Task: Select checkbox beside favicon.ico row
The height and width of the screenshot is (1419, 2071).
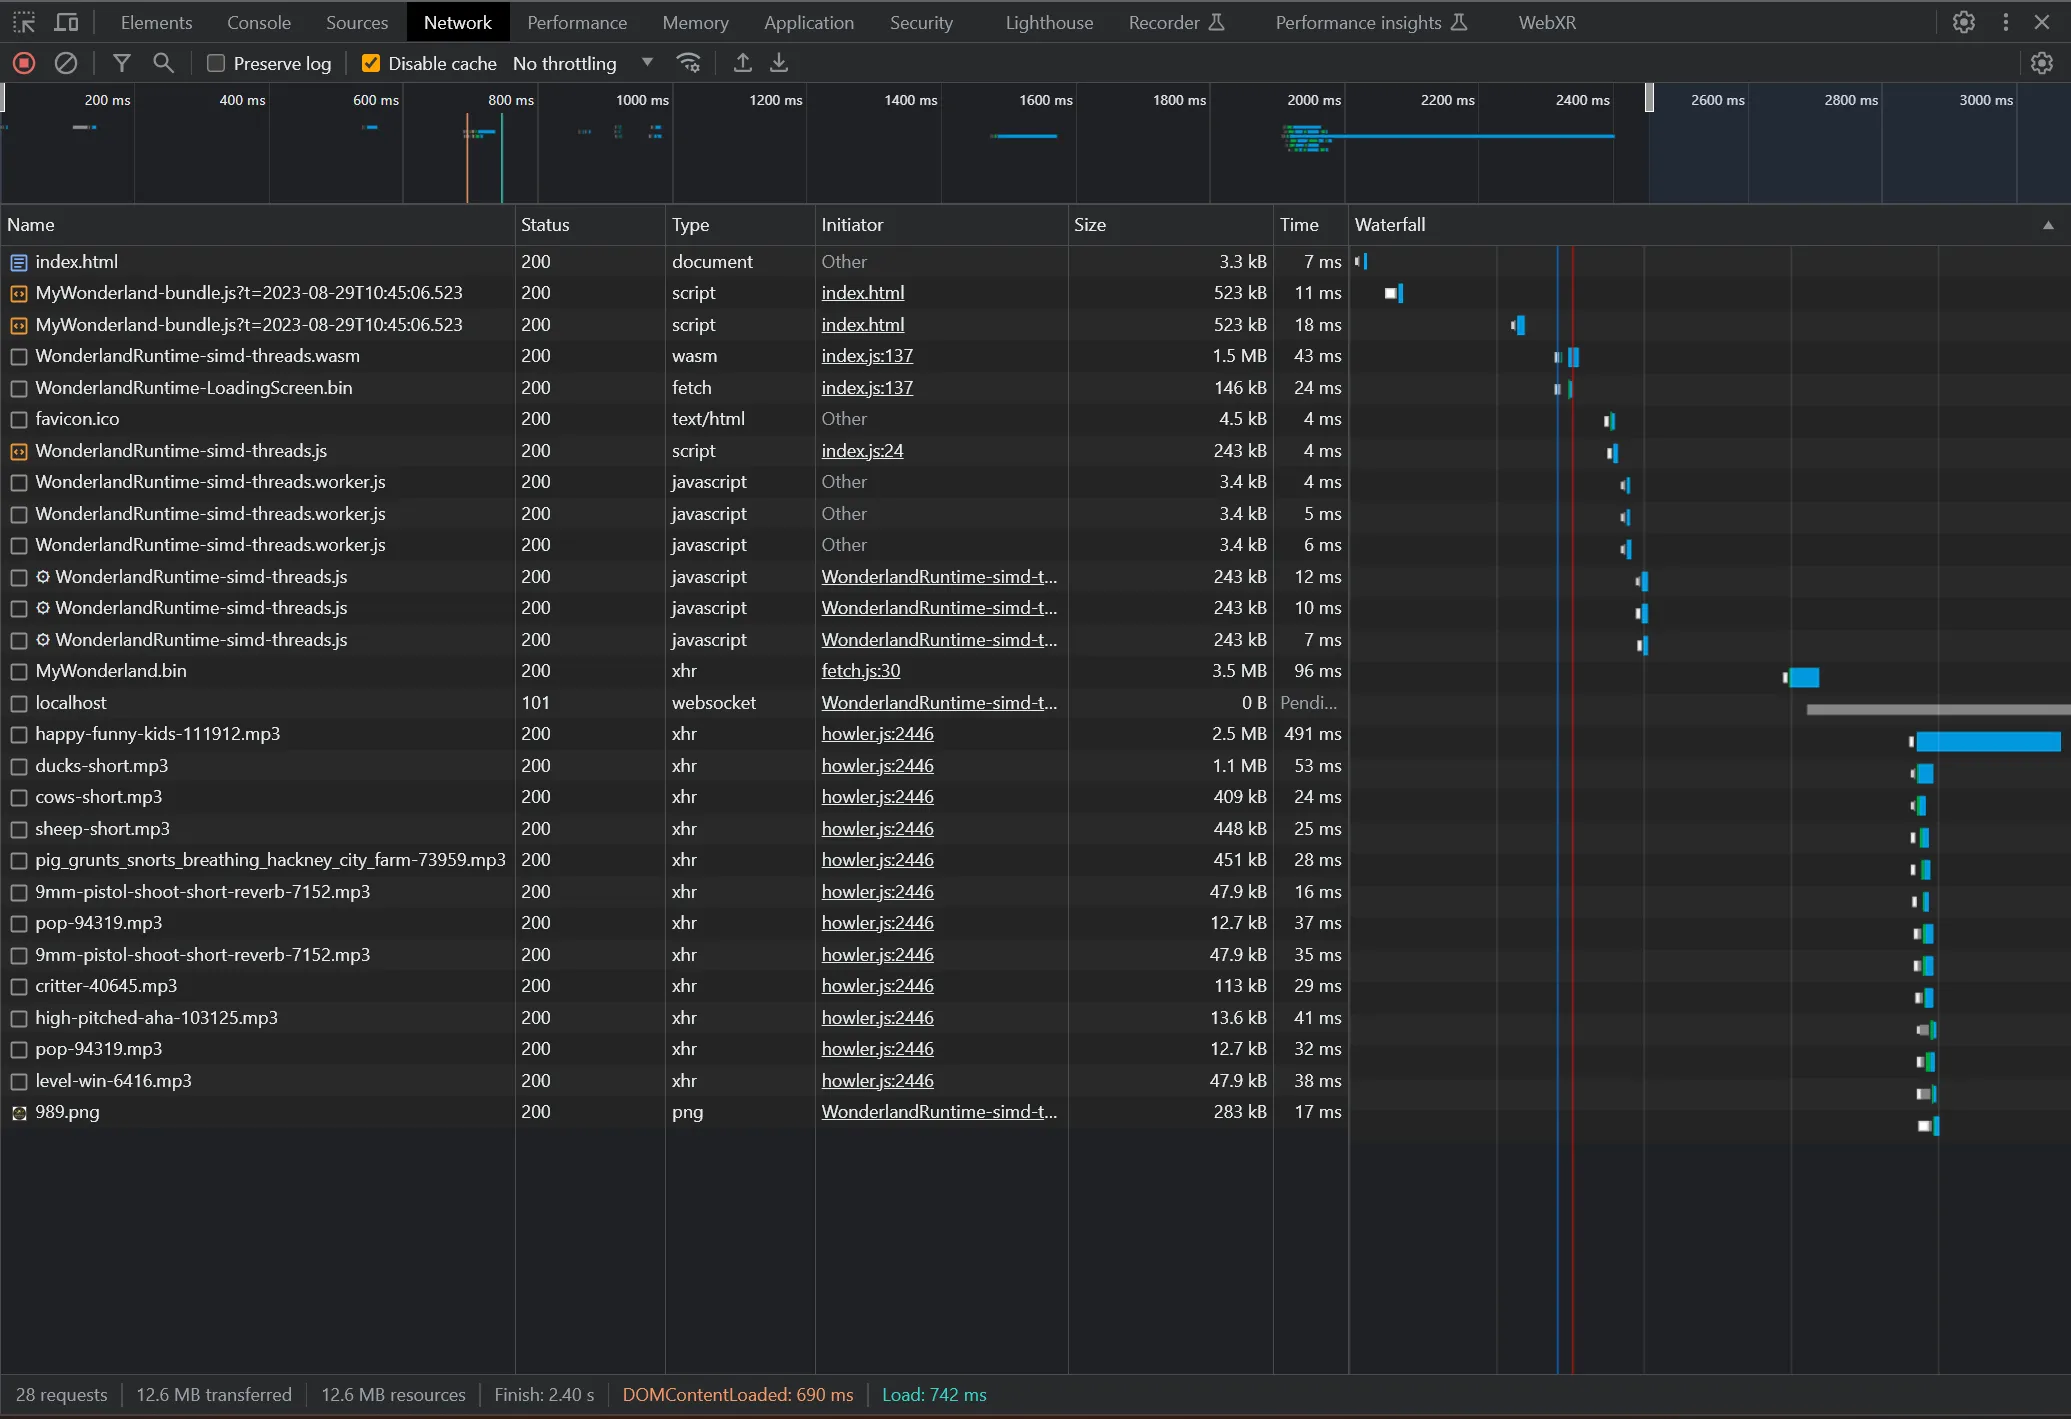Action: tap(19, 419)
